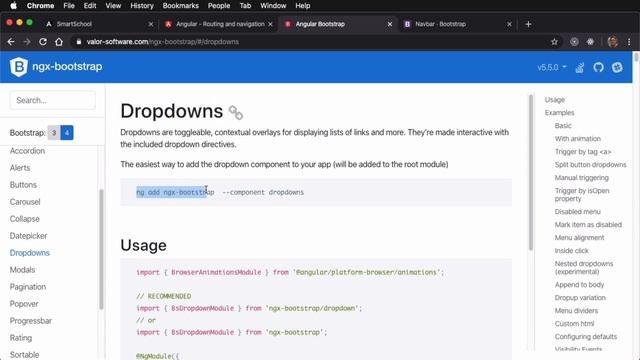This screenshot has height=360, width=640.
Task: Switch to Bootstrap version 3
Action: tap(54, 133)
